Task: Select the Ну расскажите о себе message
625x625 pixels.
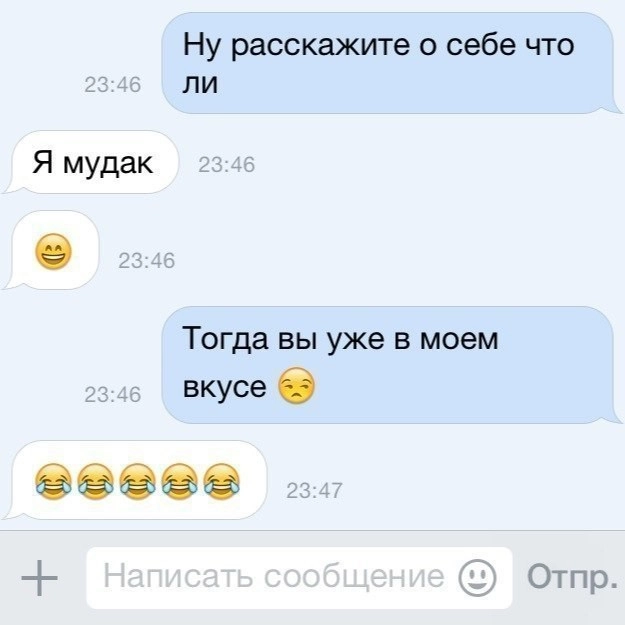Action: [x=391, y=63]
